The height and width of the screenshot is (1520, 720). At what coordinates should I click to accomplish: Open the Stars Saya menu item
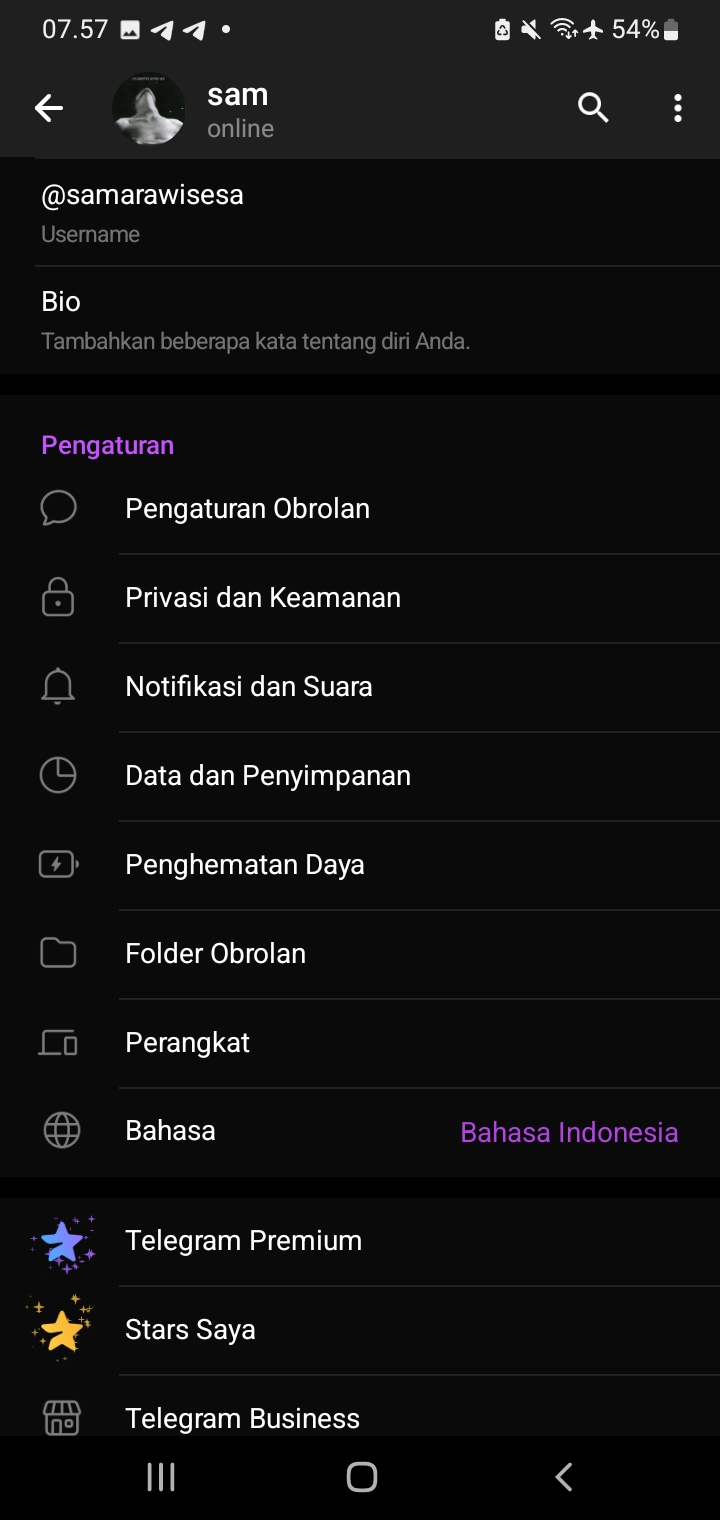[x=190, y=1329]
